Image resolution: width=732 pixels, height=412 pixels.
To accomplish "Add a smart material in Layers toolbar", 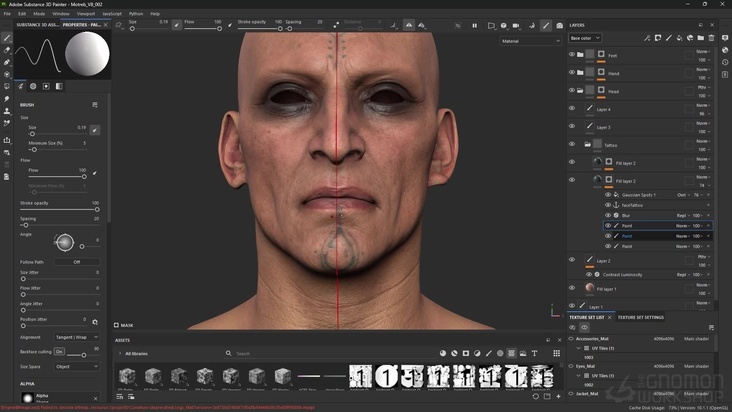I will 690,38.
